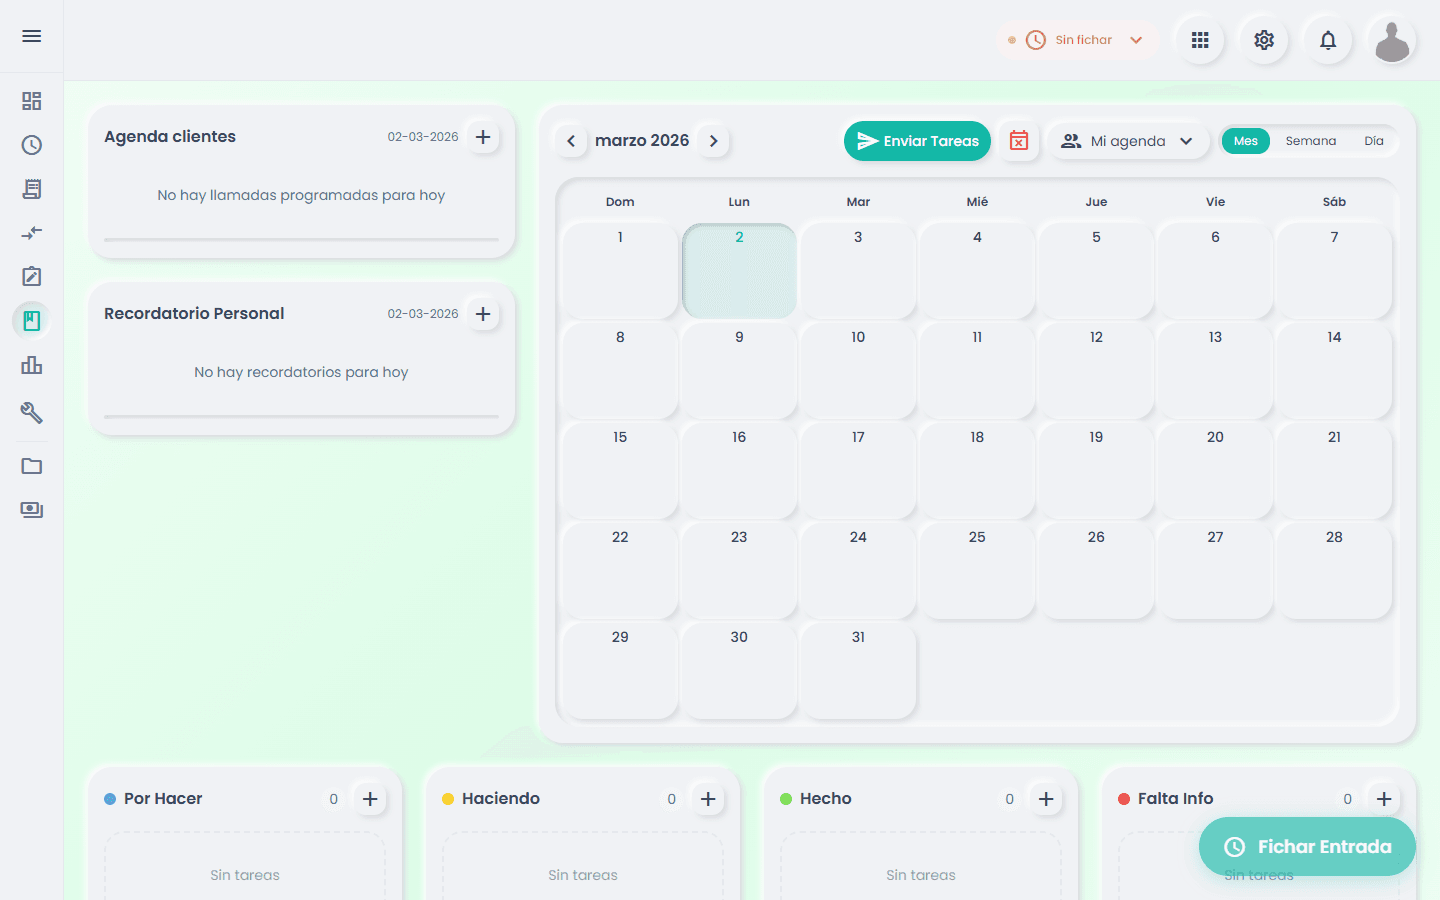
Task: Open the clock time-tracking sidebar icon
Action: (x=32, y=145)
